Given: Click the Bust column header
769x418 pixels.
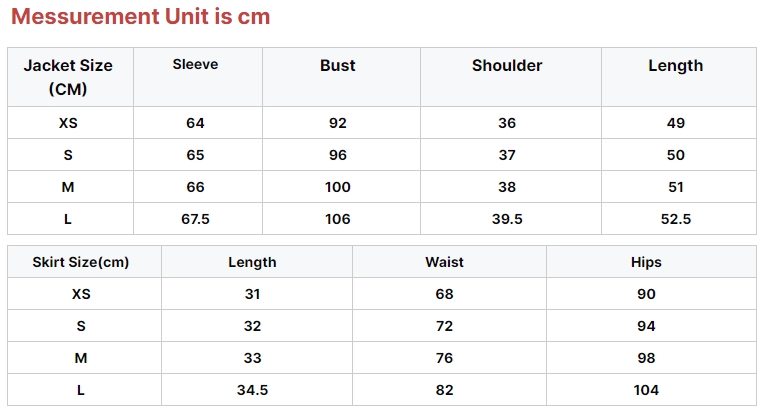Looking at the screenshot, I should (338, 66).
